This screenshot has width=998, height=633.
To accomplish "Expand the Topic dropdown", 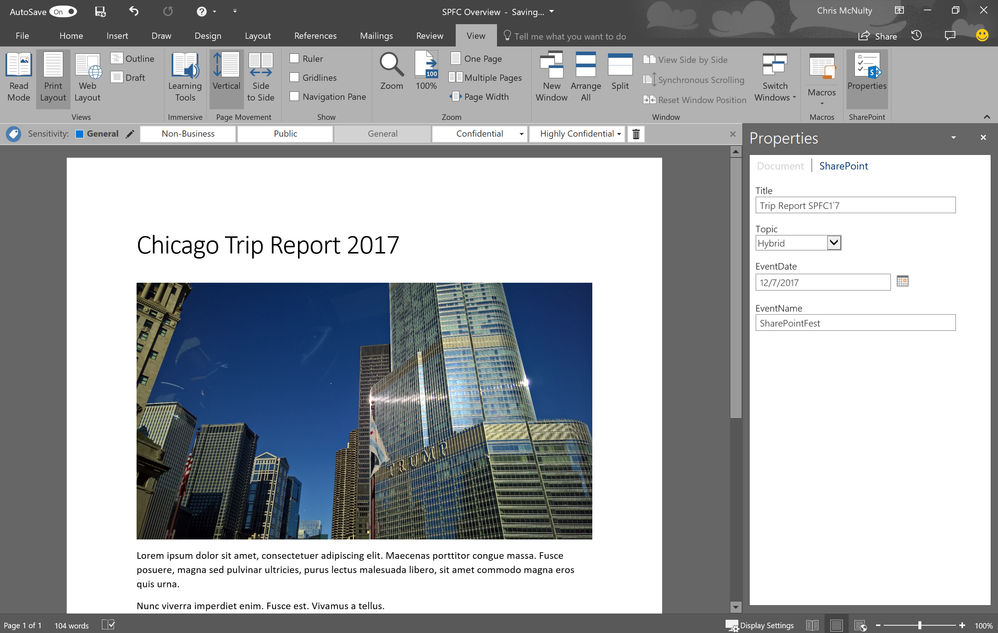I will 834,243.
